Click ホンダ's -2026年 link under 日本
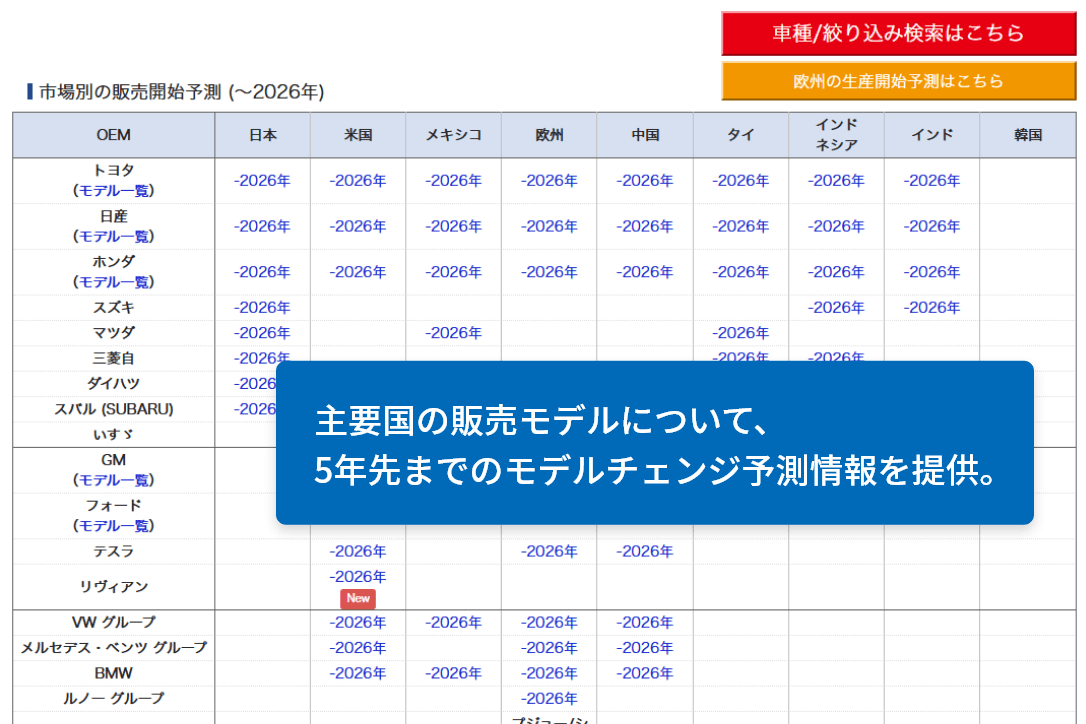 coord(262,272)
